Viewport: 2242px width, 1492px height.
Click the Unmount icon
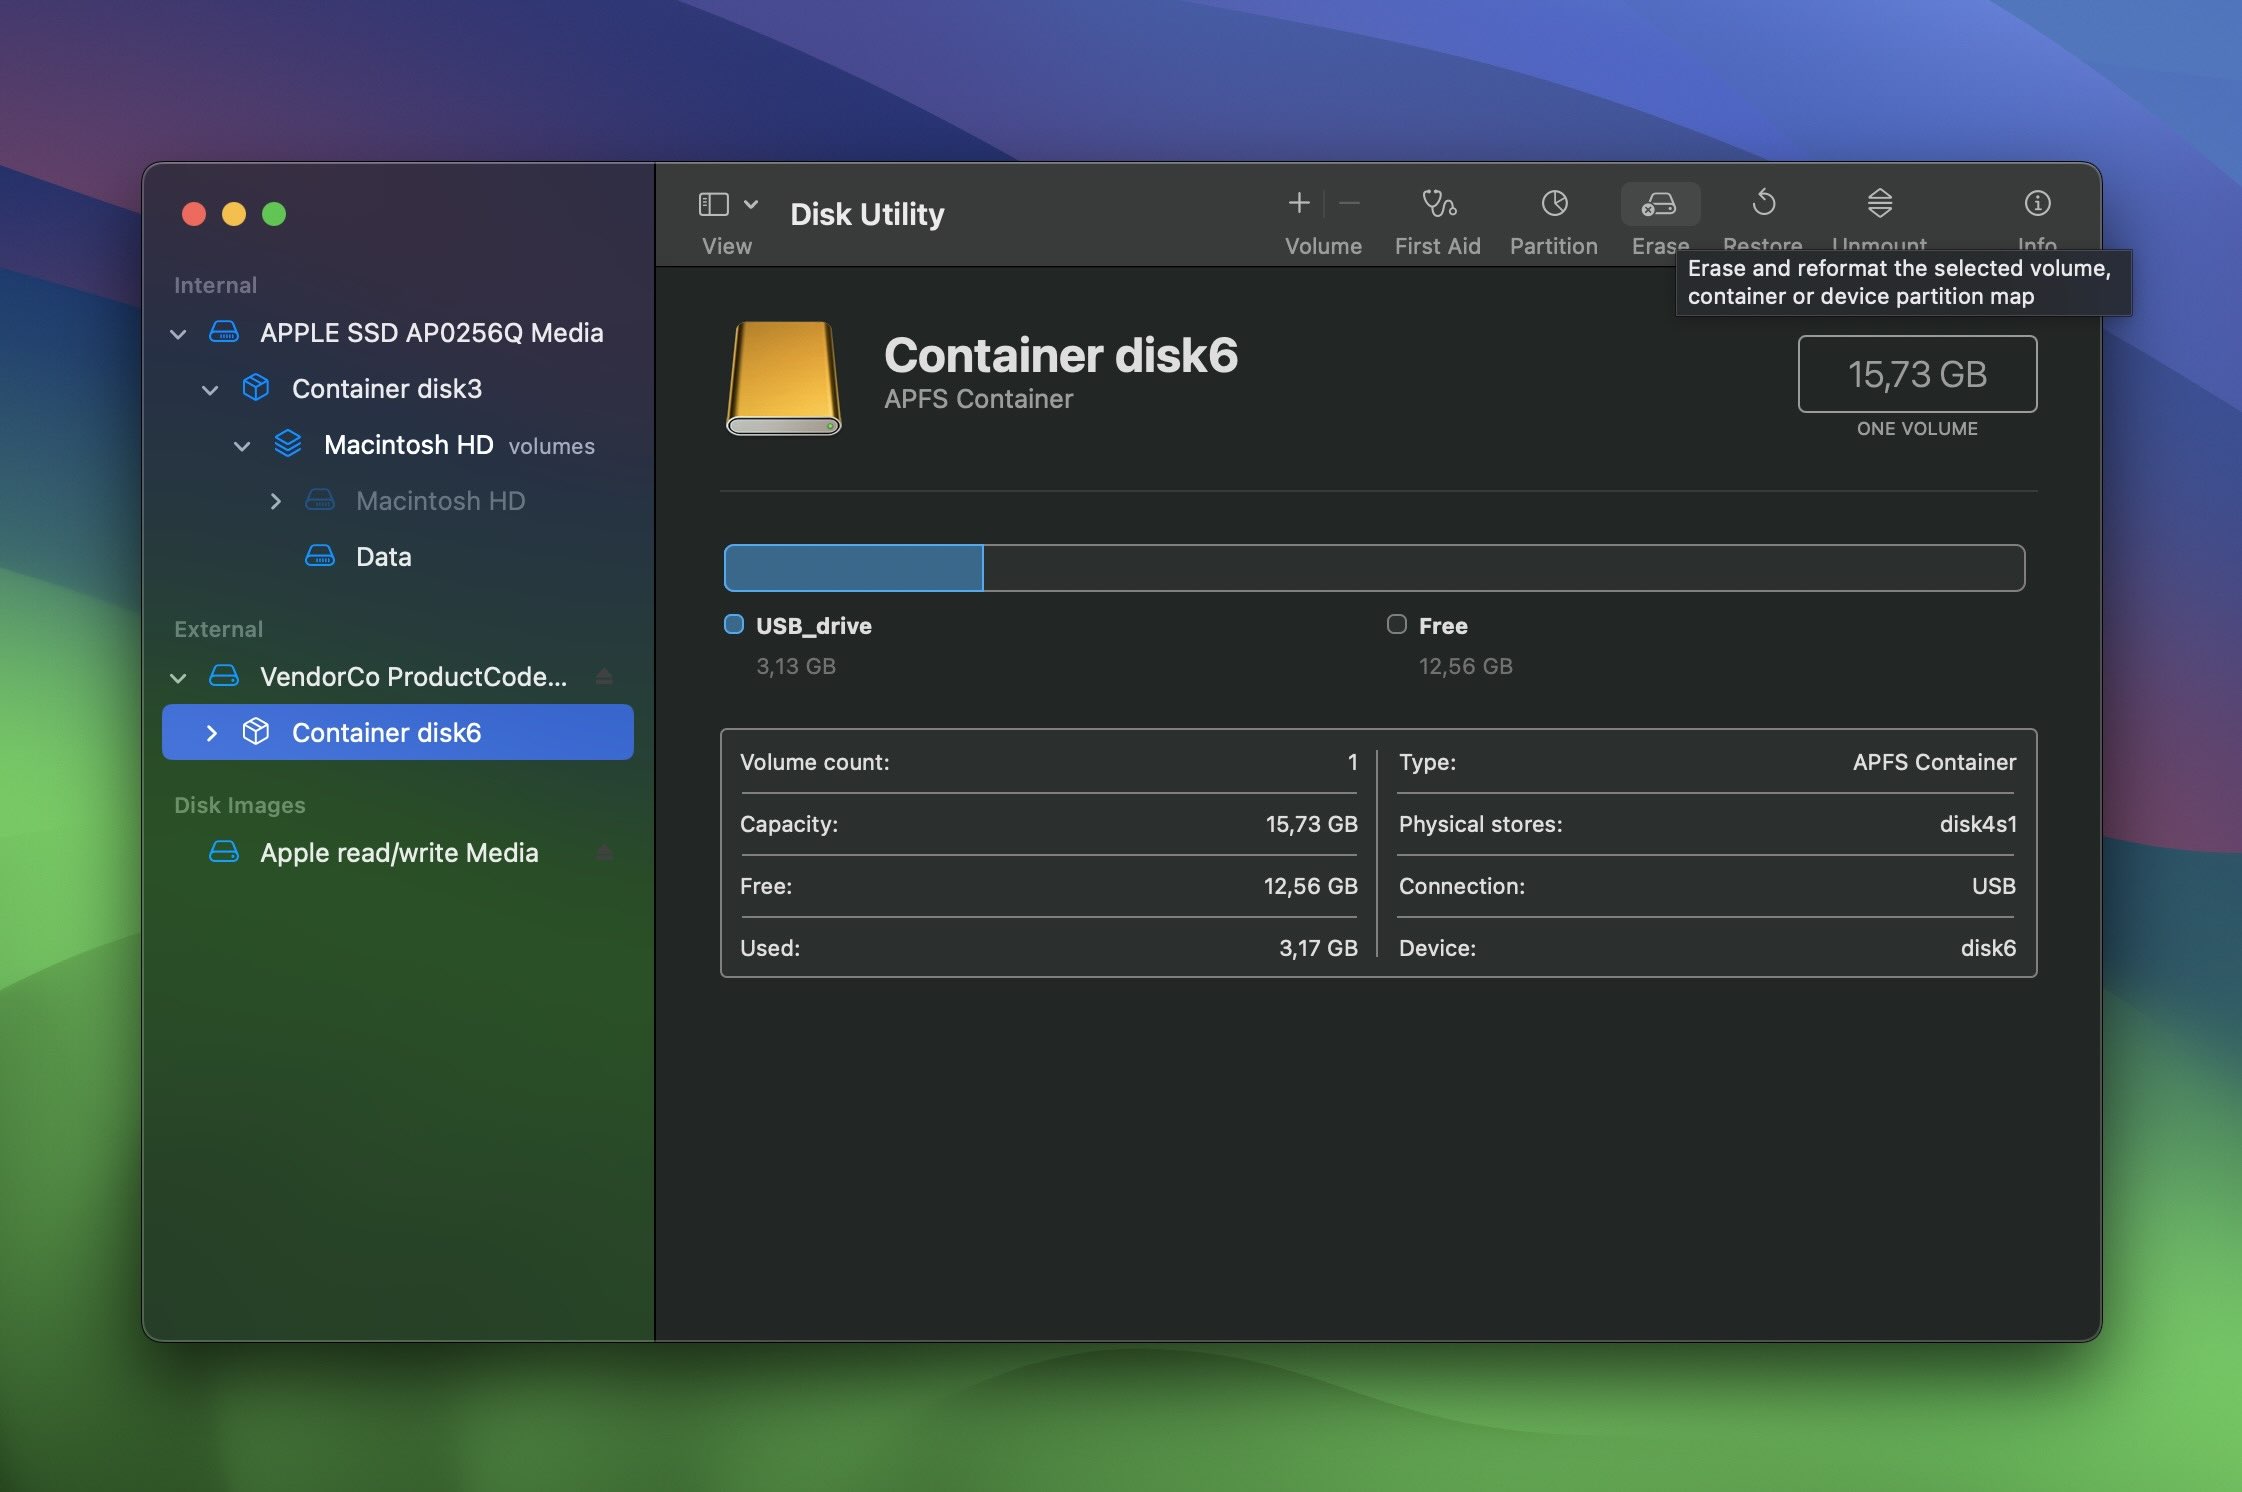[x=1879, y=203]
